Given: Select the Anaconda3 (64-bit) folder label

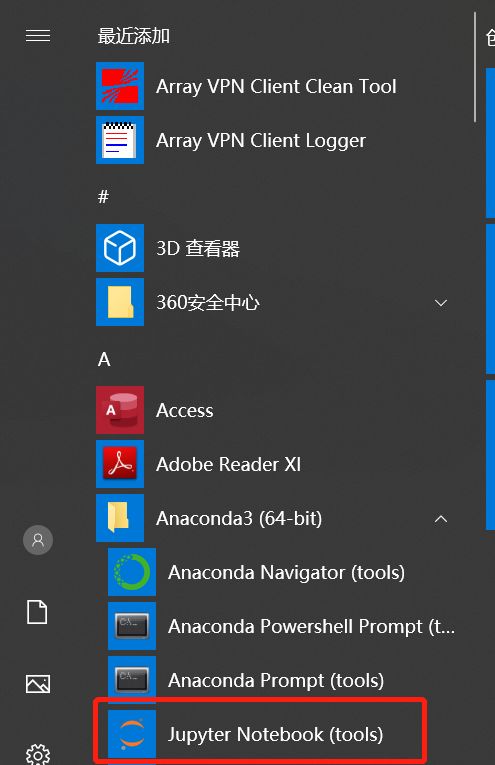Looking at the screenshot, I should pos(239,518).
